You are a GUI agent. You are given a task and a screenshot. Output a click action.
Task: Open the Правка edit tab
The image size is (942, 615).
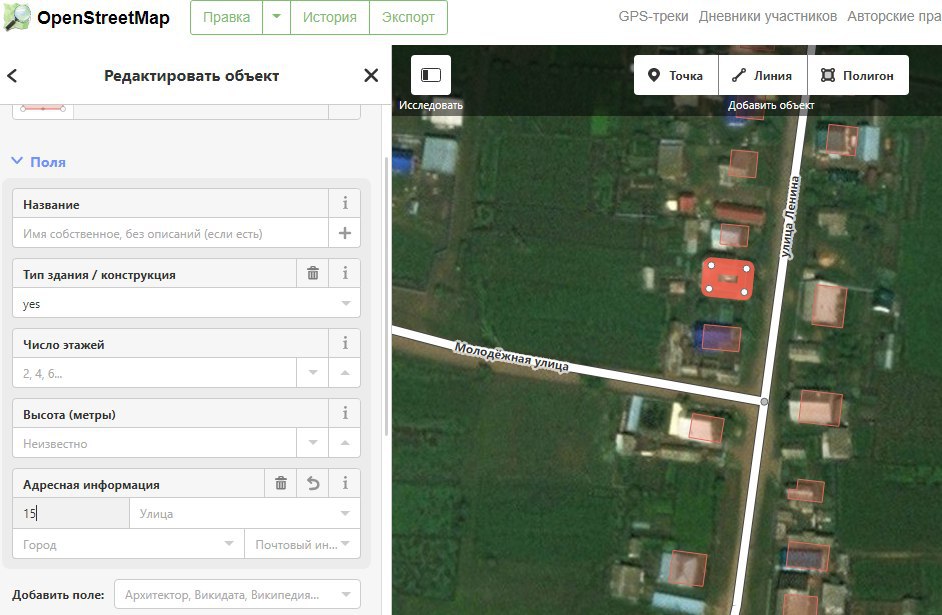point(226,17)
